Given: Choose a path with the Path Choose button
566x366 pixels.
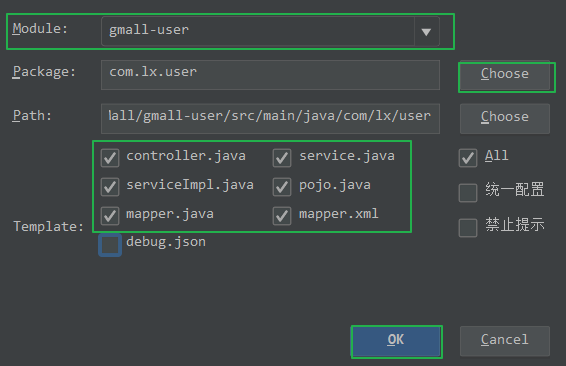Looking at the screenshot, I should [505, 118].
